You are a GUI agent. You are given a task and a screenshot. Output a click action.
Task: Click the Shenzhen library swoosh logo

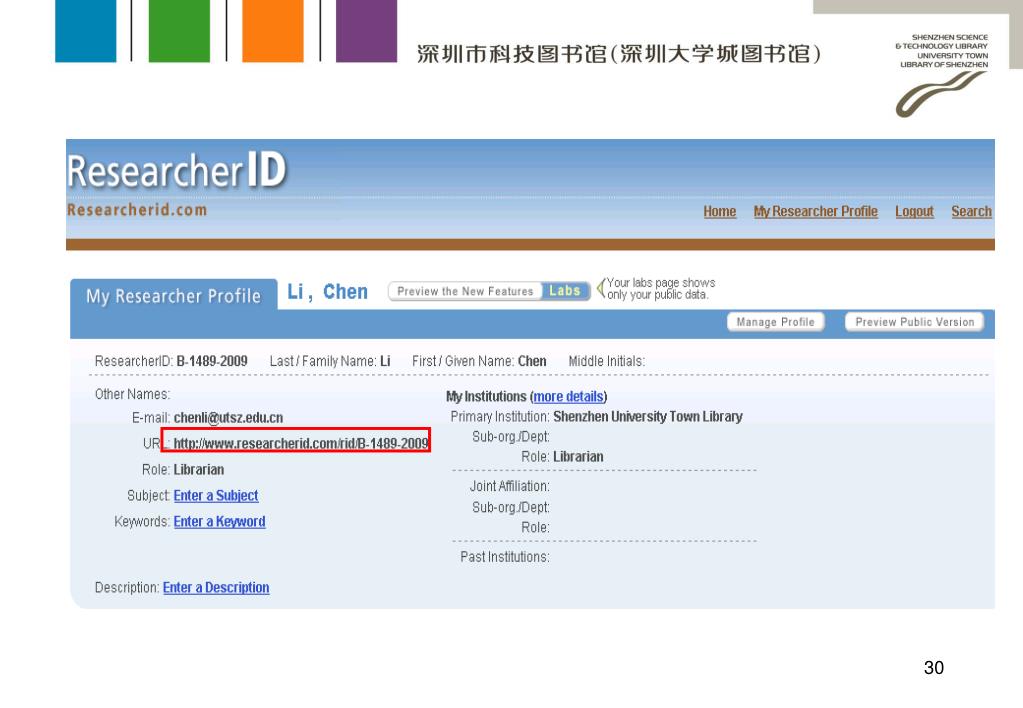click(941, 94)
